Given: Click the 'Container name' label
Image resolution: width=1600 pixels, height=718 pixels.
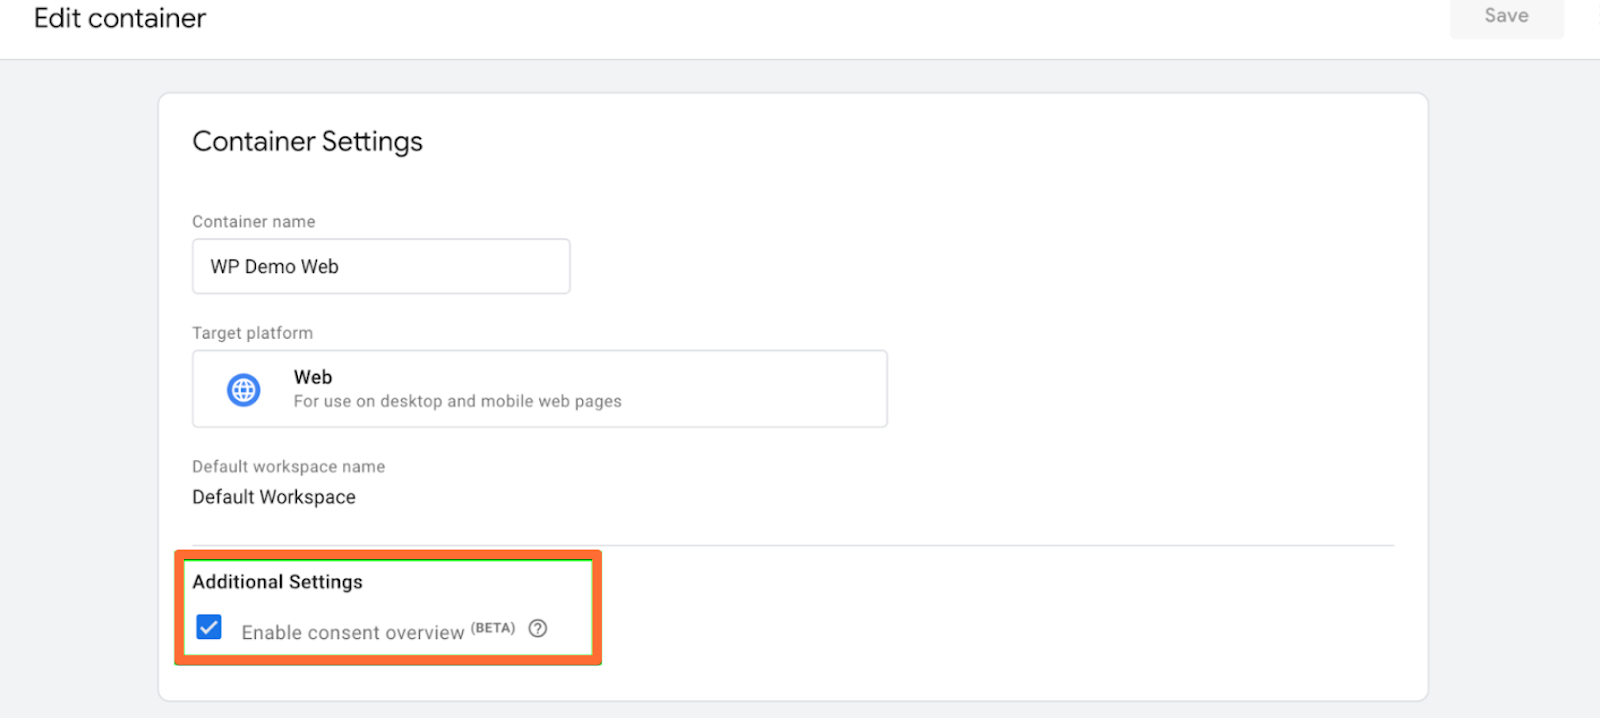Looking at the screenshot, I should coord(253,222).
